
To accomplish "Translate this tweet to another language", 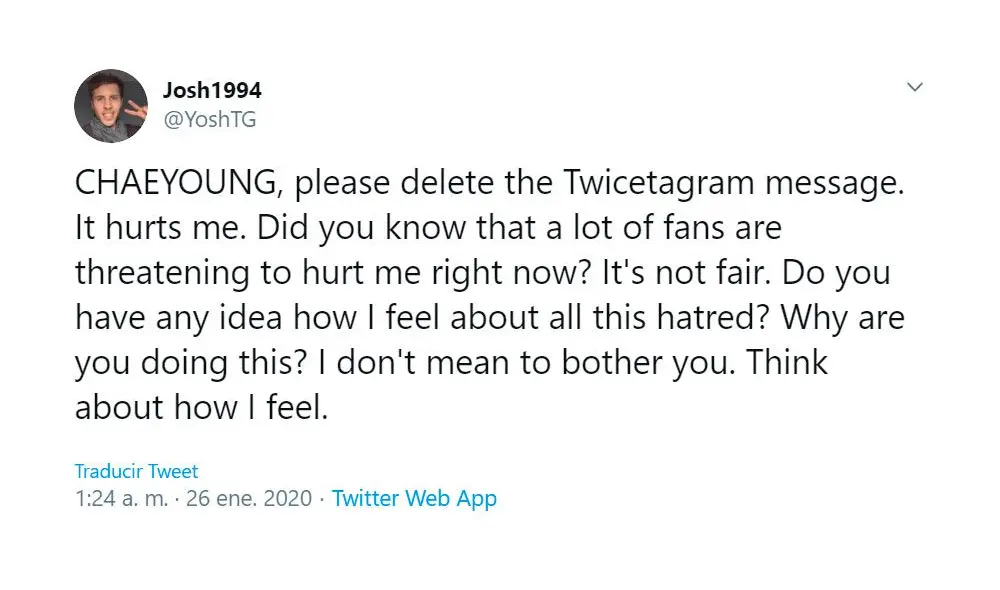I will click(137, 470).
